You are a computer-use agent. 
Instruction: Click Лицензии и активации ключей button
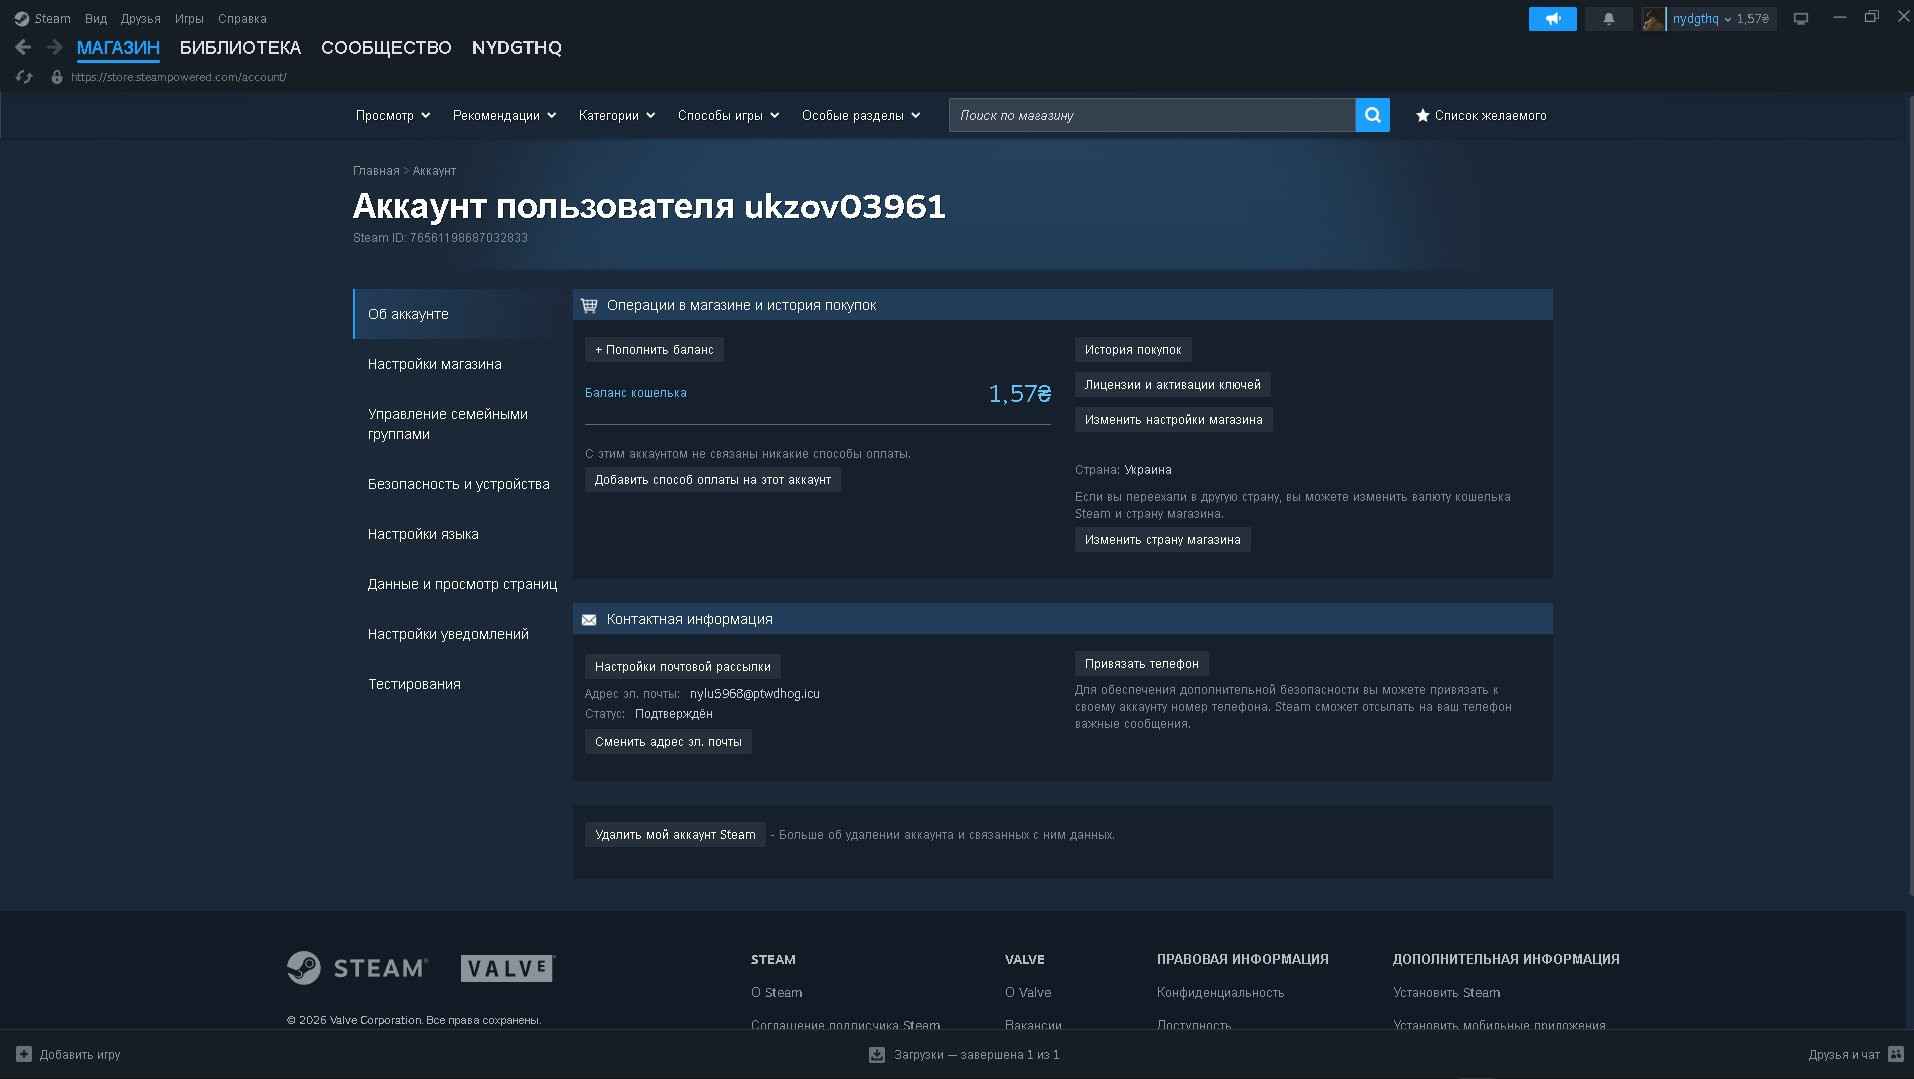1172,385
